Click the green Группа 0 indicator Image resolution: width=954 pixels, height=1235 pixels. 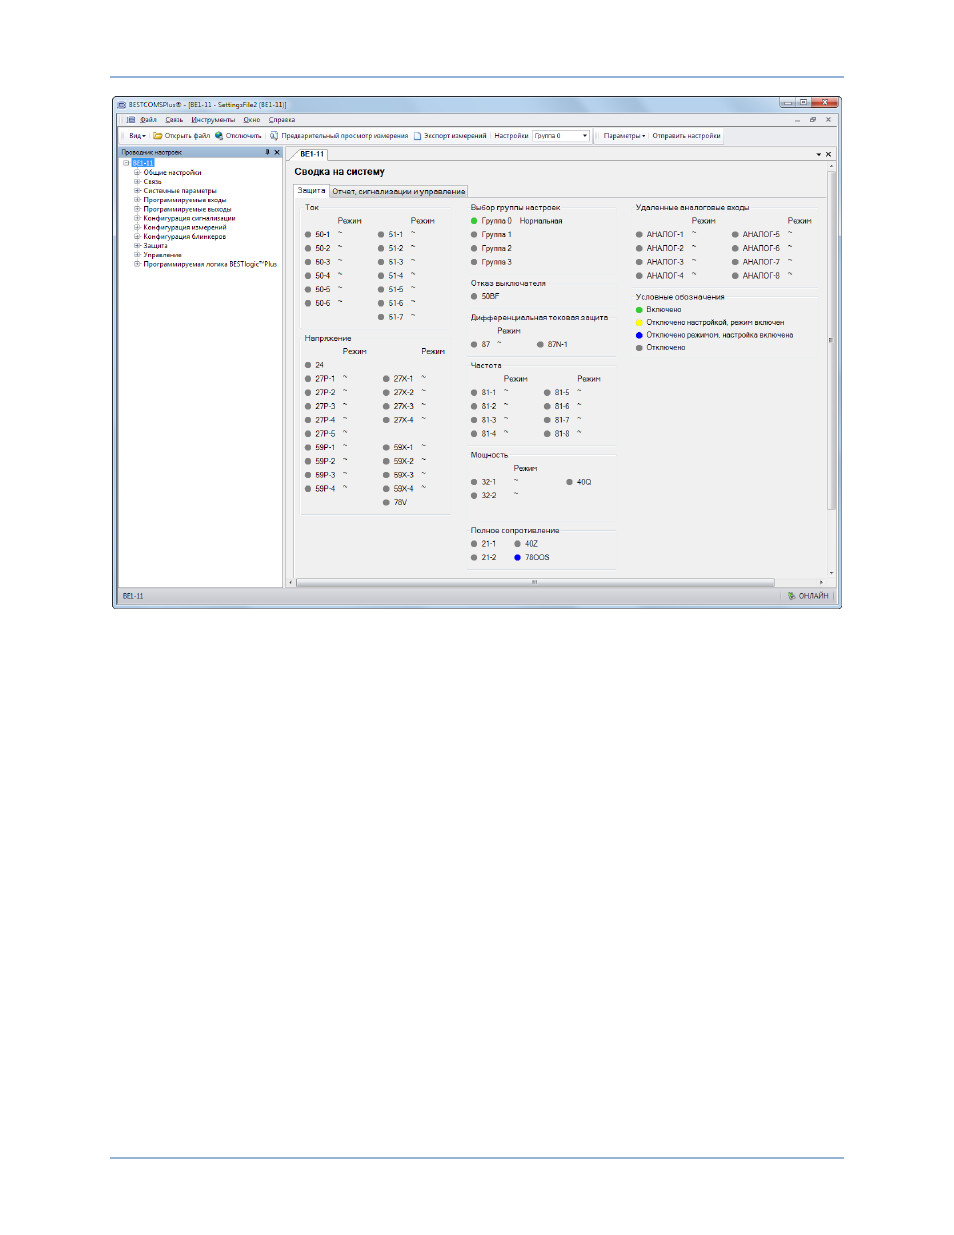(x=474, y=221)
